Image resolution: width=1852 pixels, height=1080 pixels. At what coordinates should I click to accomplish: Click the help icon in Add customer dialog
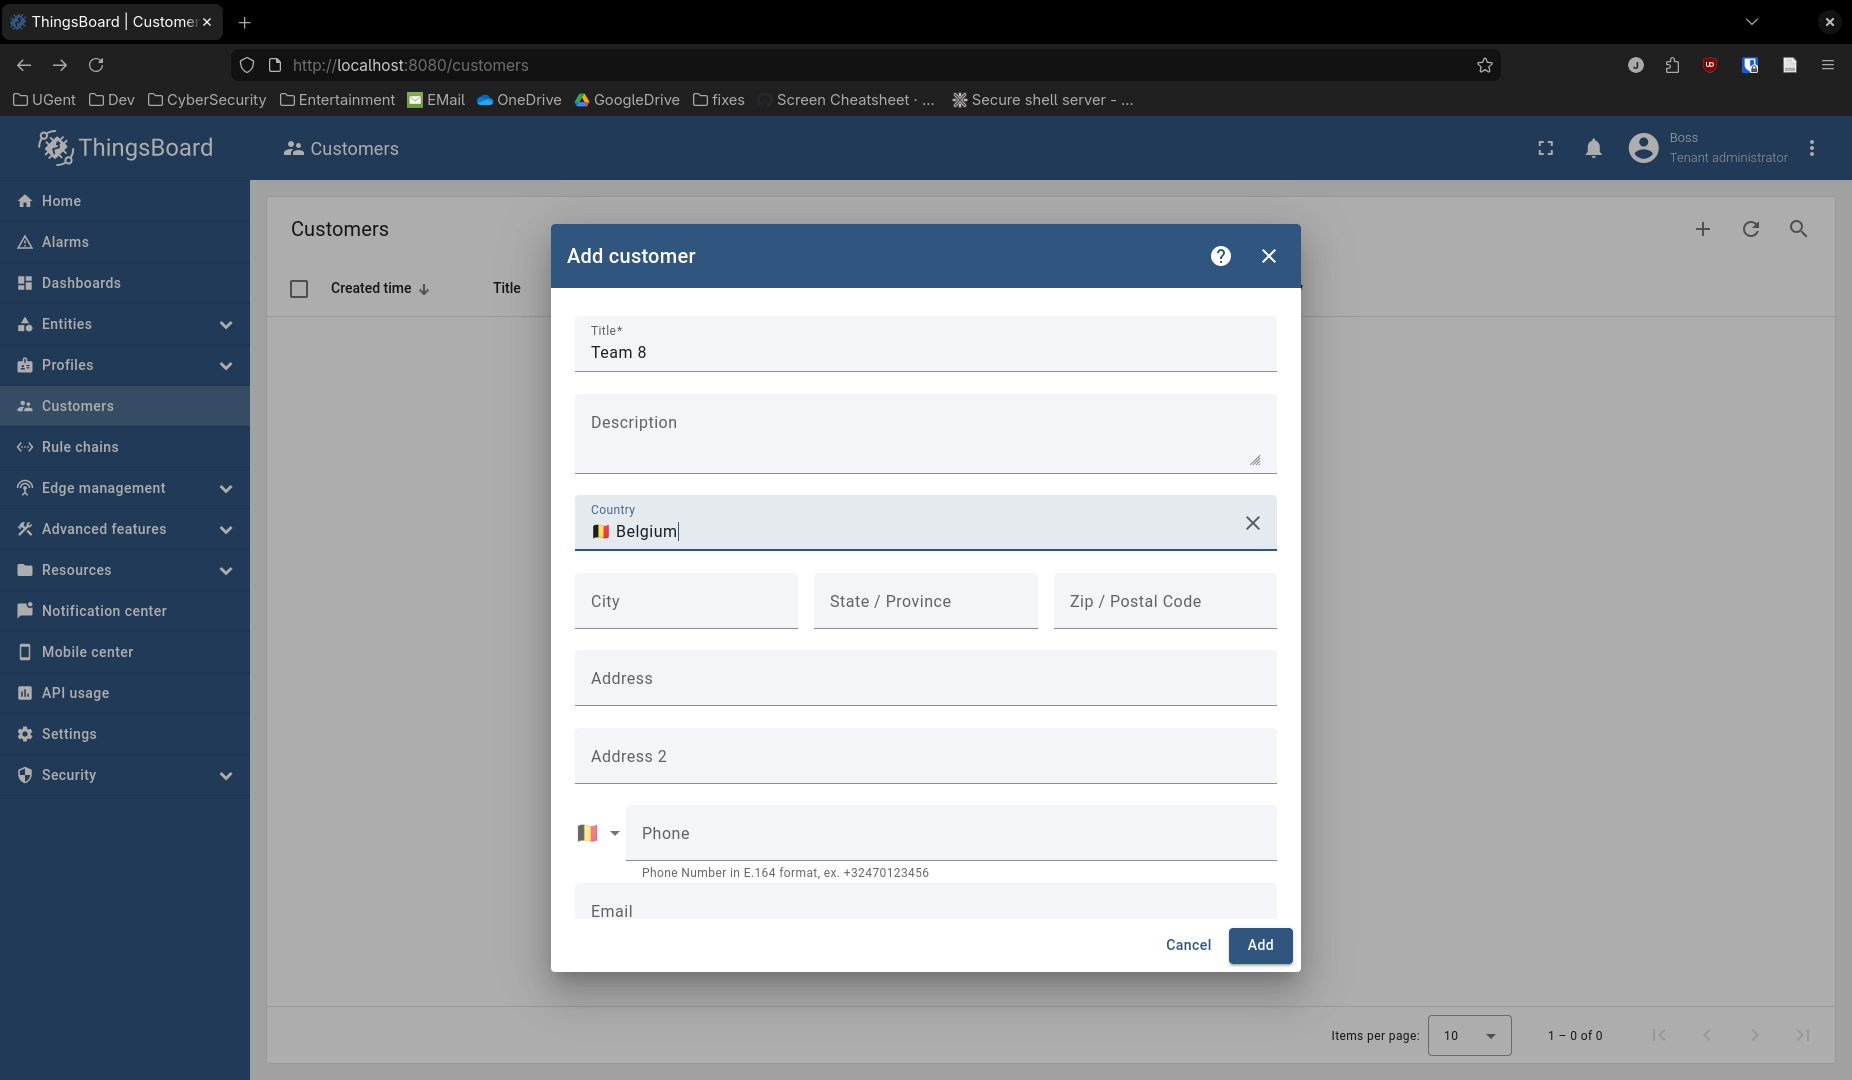pyautogui.click(x=1220, y=256)
